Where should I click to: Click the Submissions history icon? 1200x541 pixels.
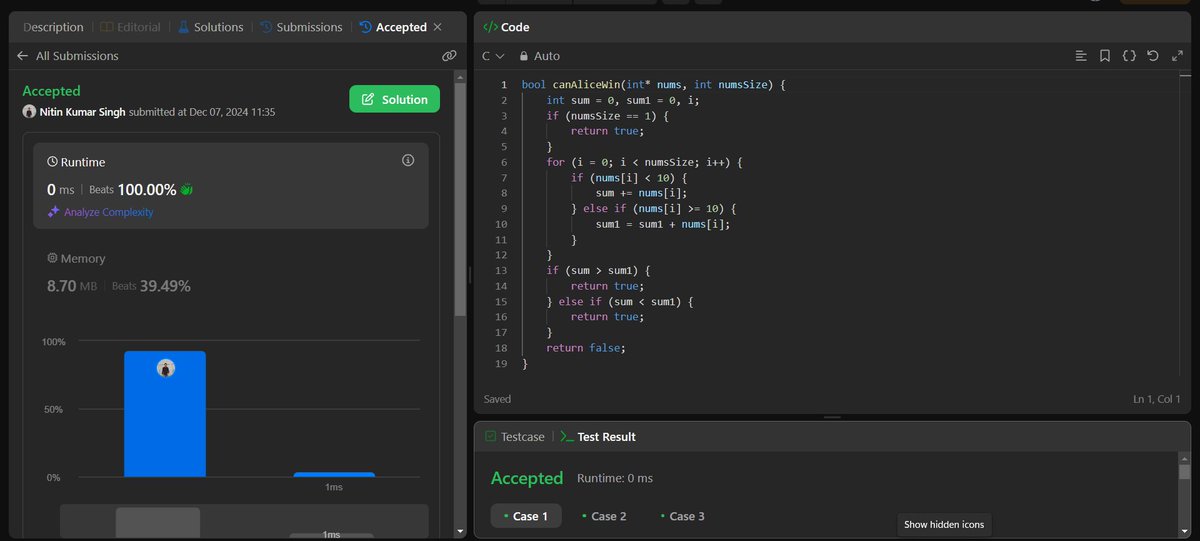(264, 27)
